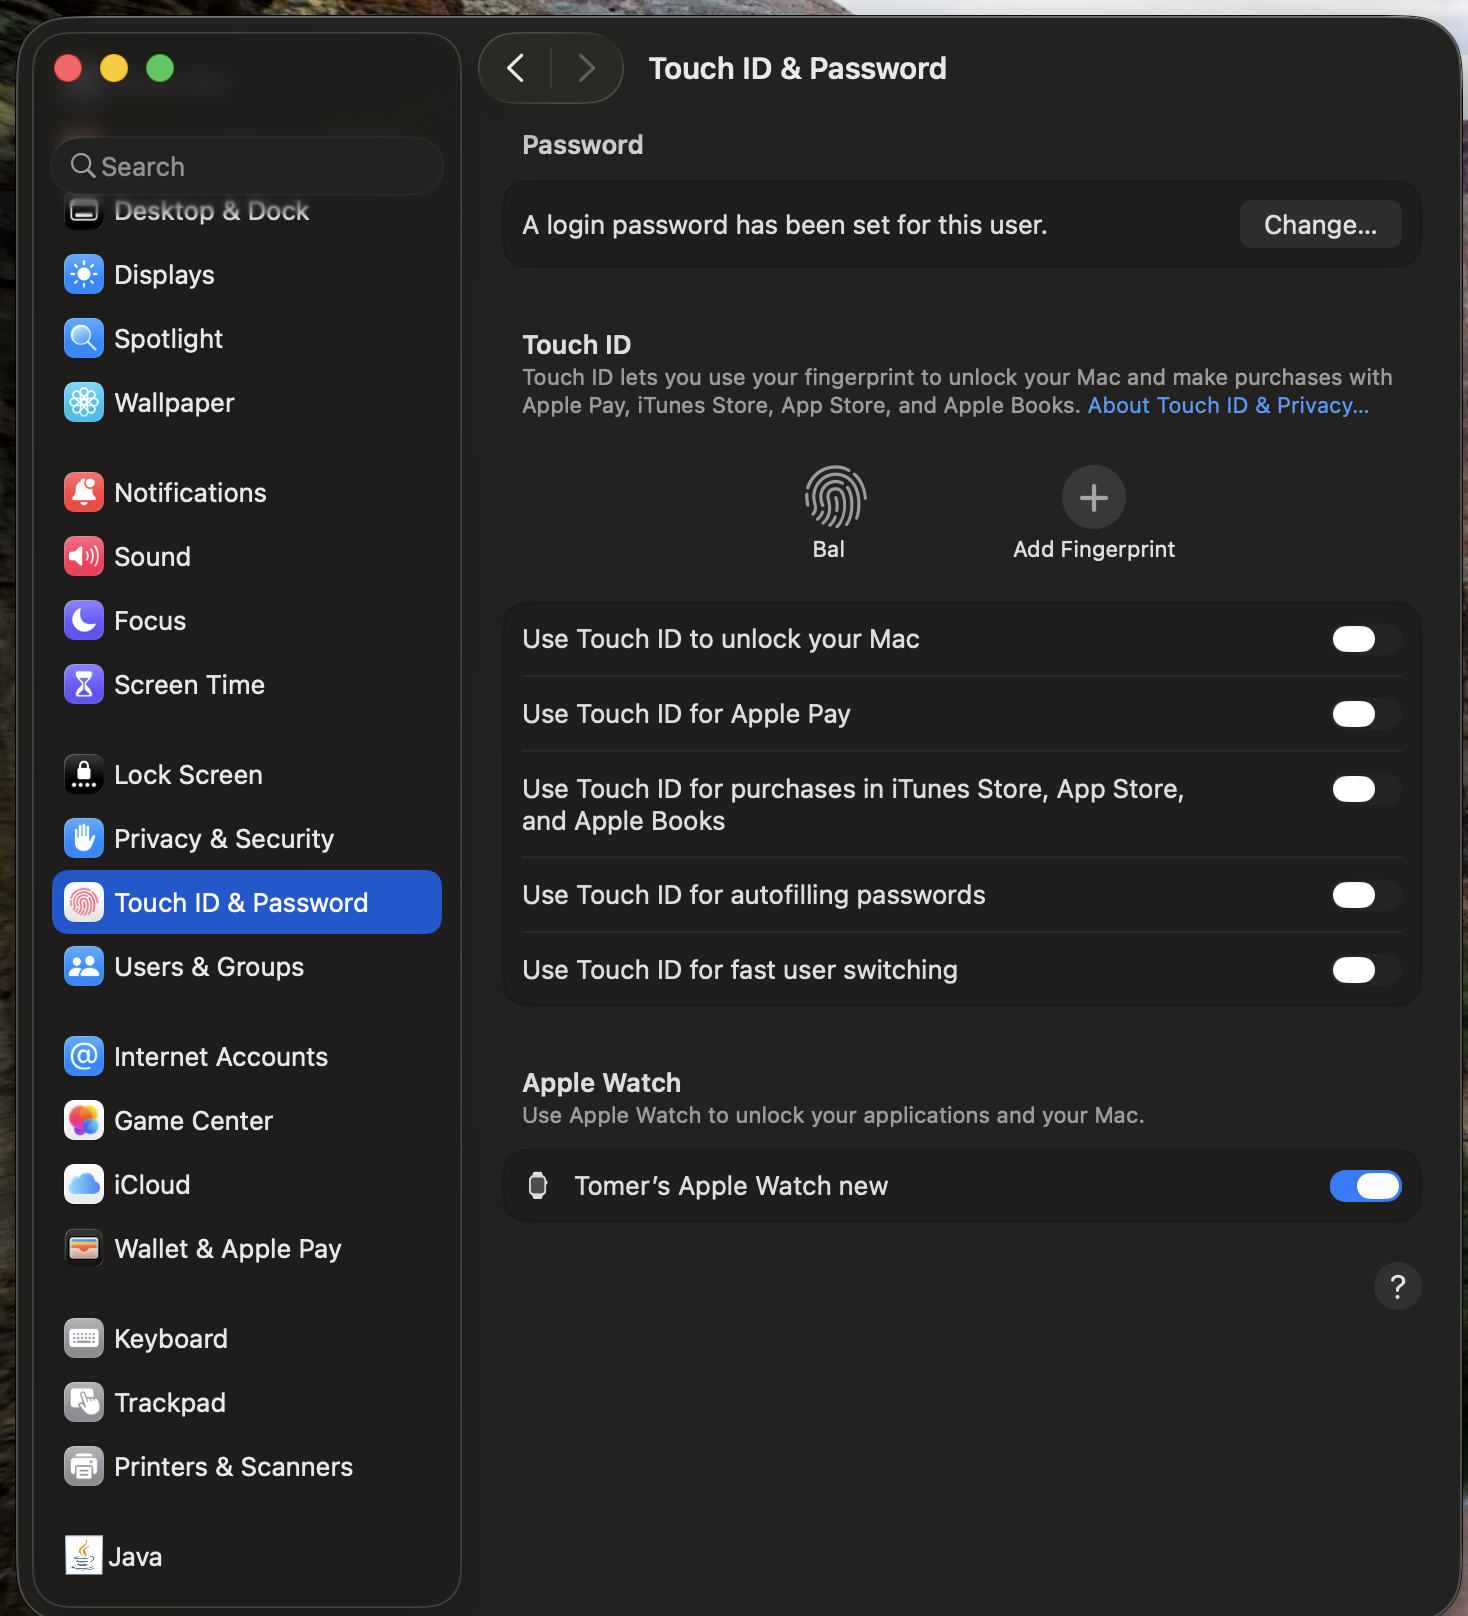
Task: Toggle Touch ID for Apple Pay
Action: [1365, 714]
